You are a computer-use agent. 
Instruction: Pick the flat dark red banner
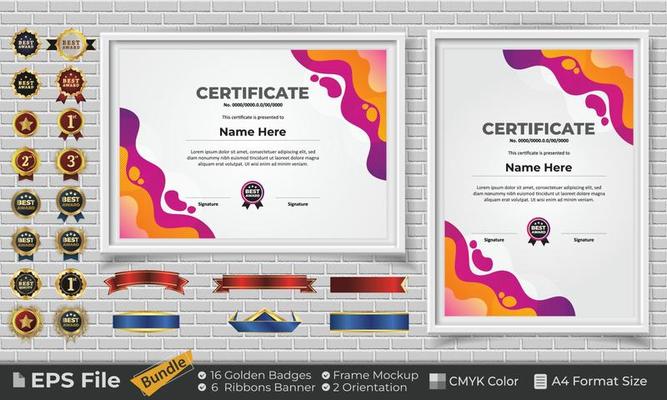[x=368, y=285]
